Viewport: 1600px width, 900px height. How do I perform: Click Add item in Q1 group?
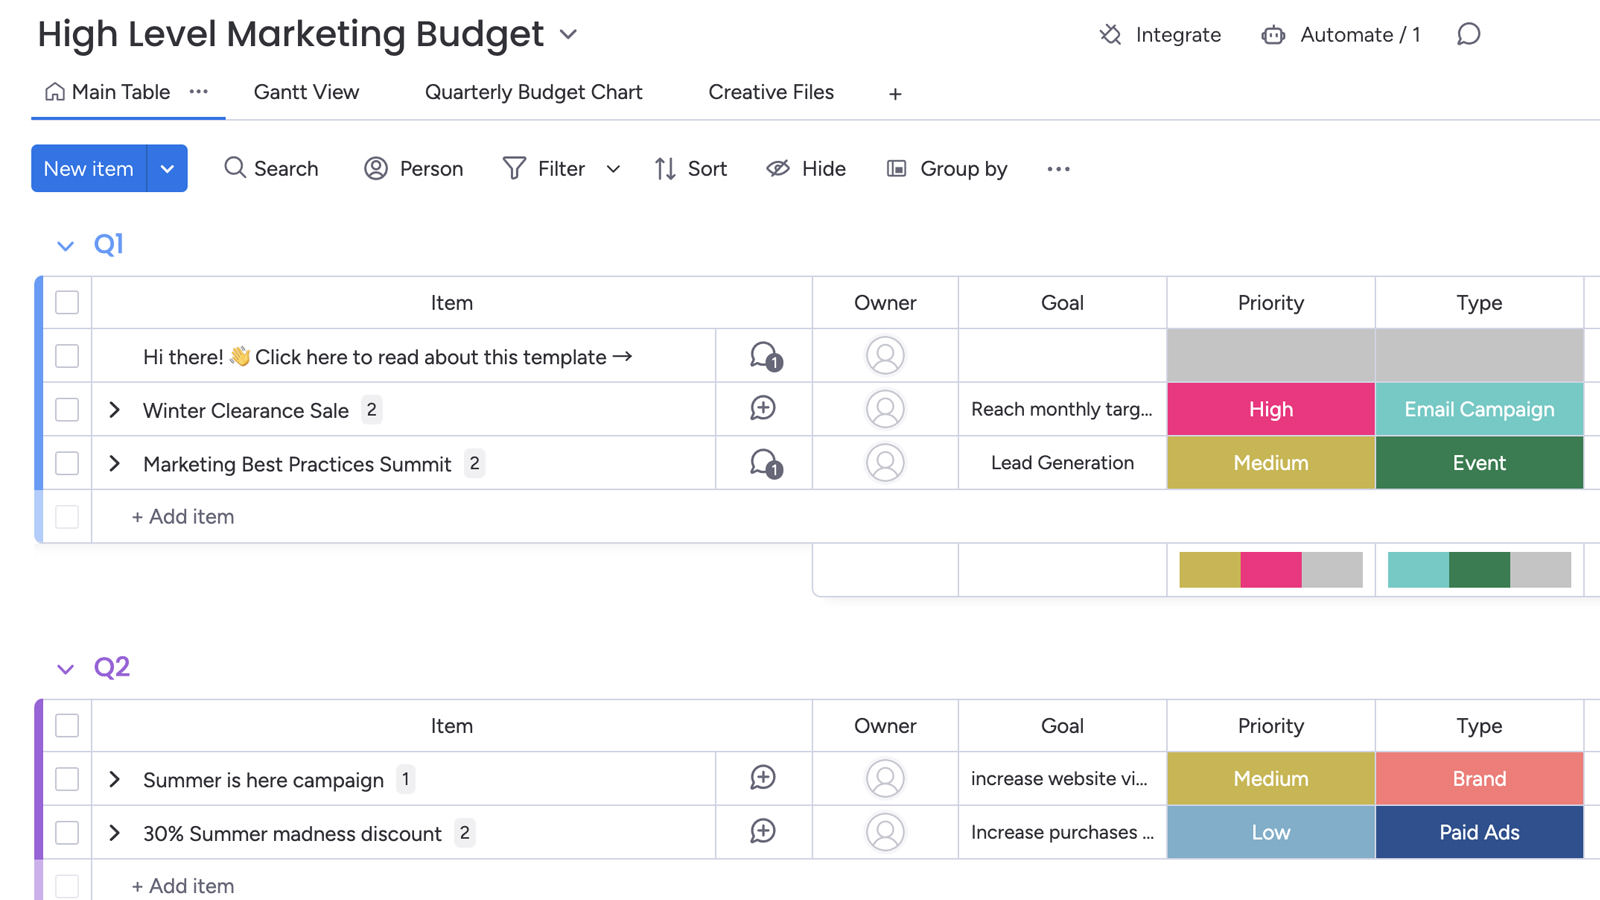click(x=183, y=517)
